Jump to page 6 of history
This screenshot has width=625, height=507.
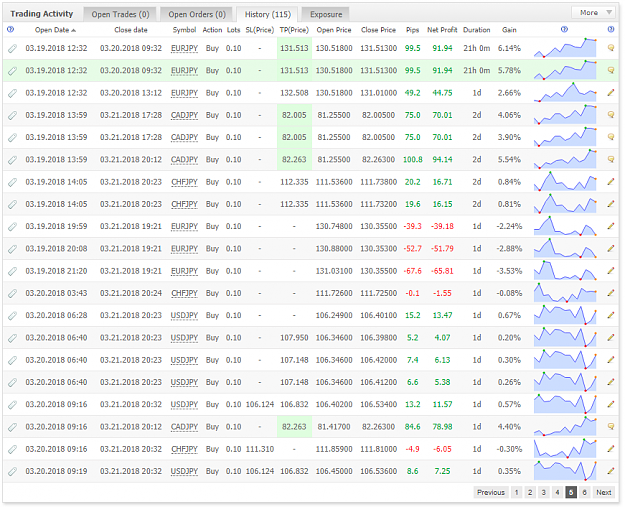point(584,492)
